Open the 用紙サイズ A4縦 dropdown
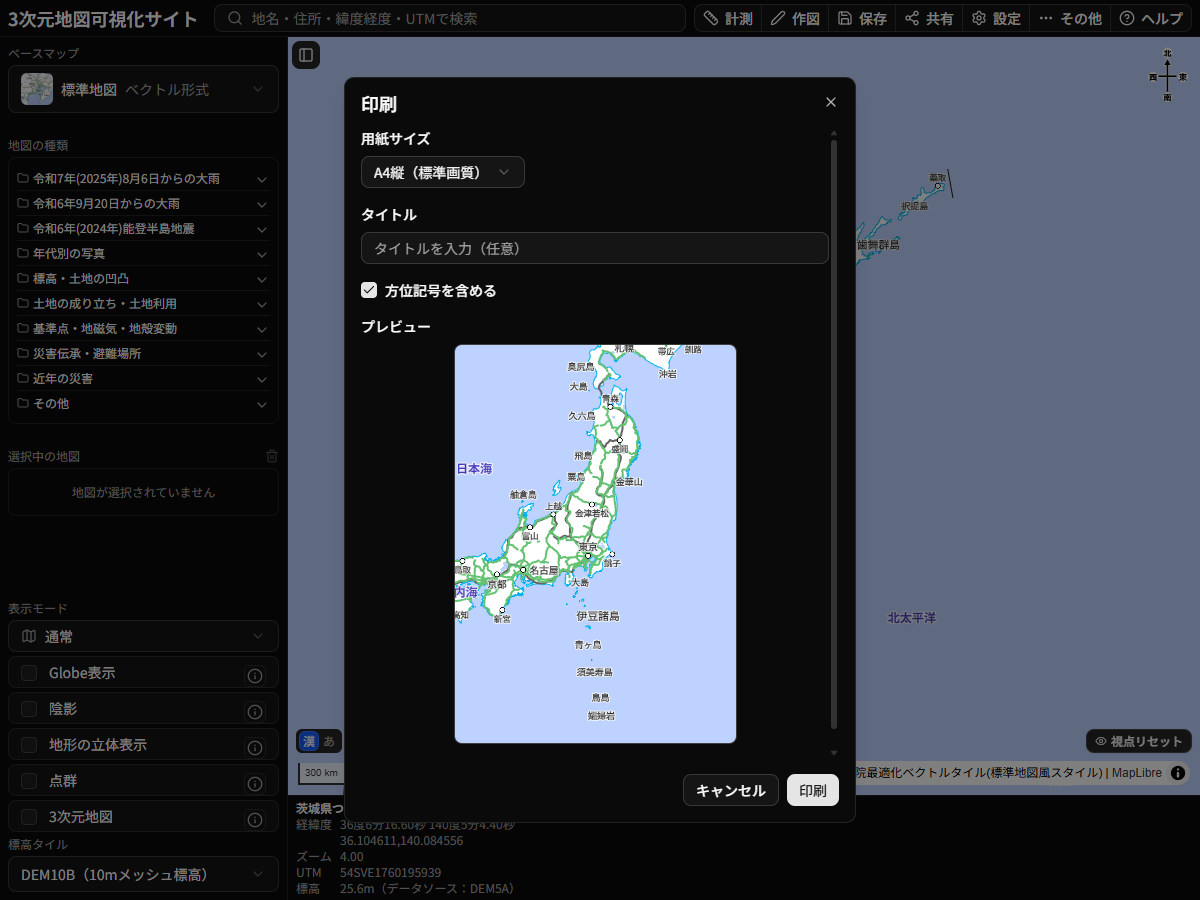1200x900 pixels. tap(442, 172)
